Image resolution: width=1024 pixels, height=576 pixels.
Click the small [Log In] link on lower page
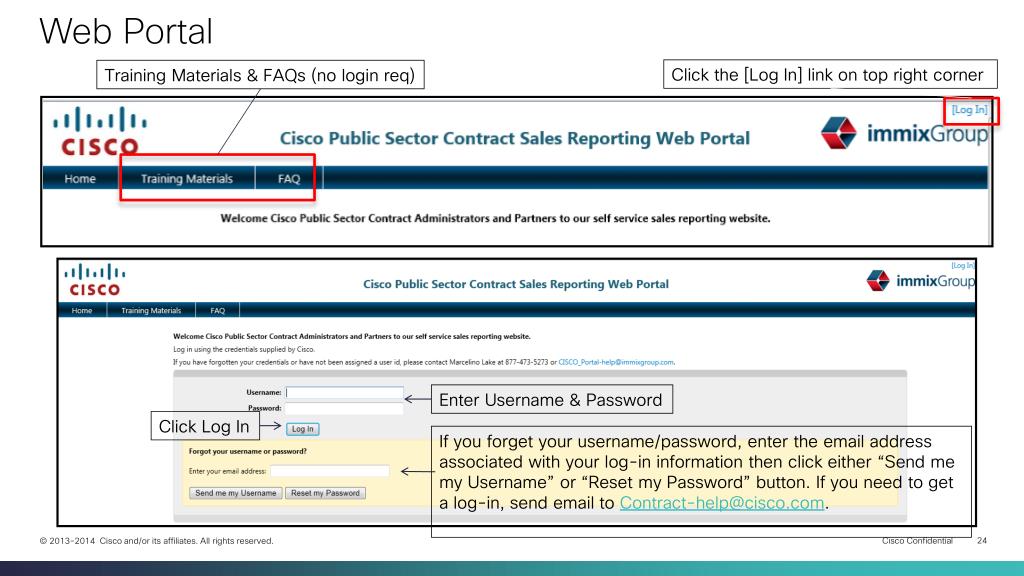[963, 265]
